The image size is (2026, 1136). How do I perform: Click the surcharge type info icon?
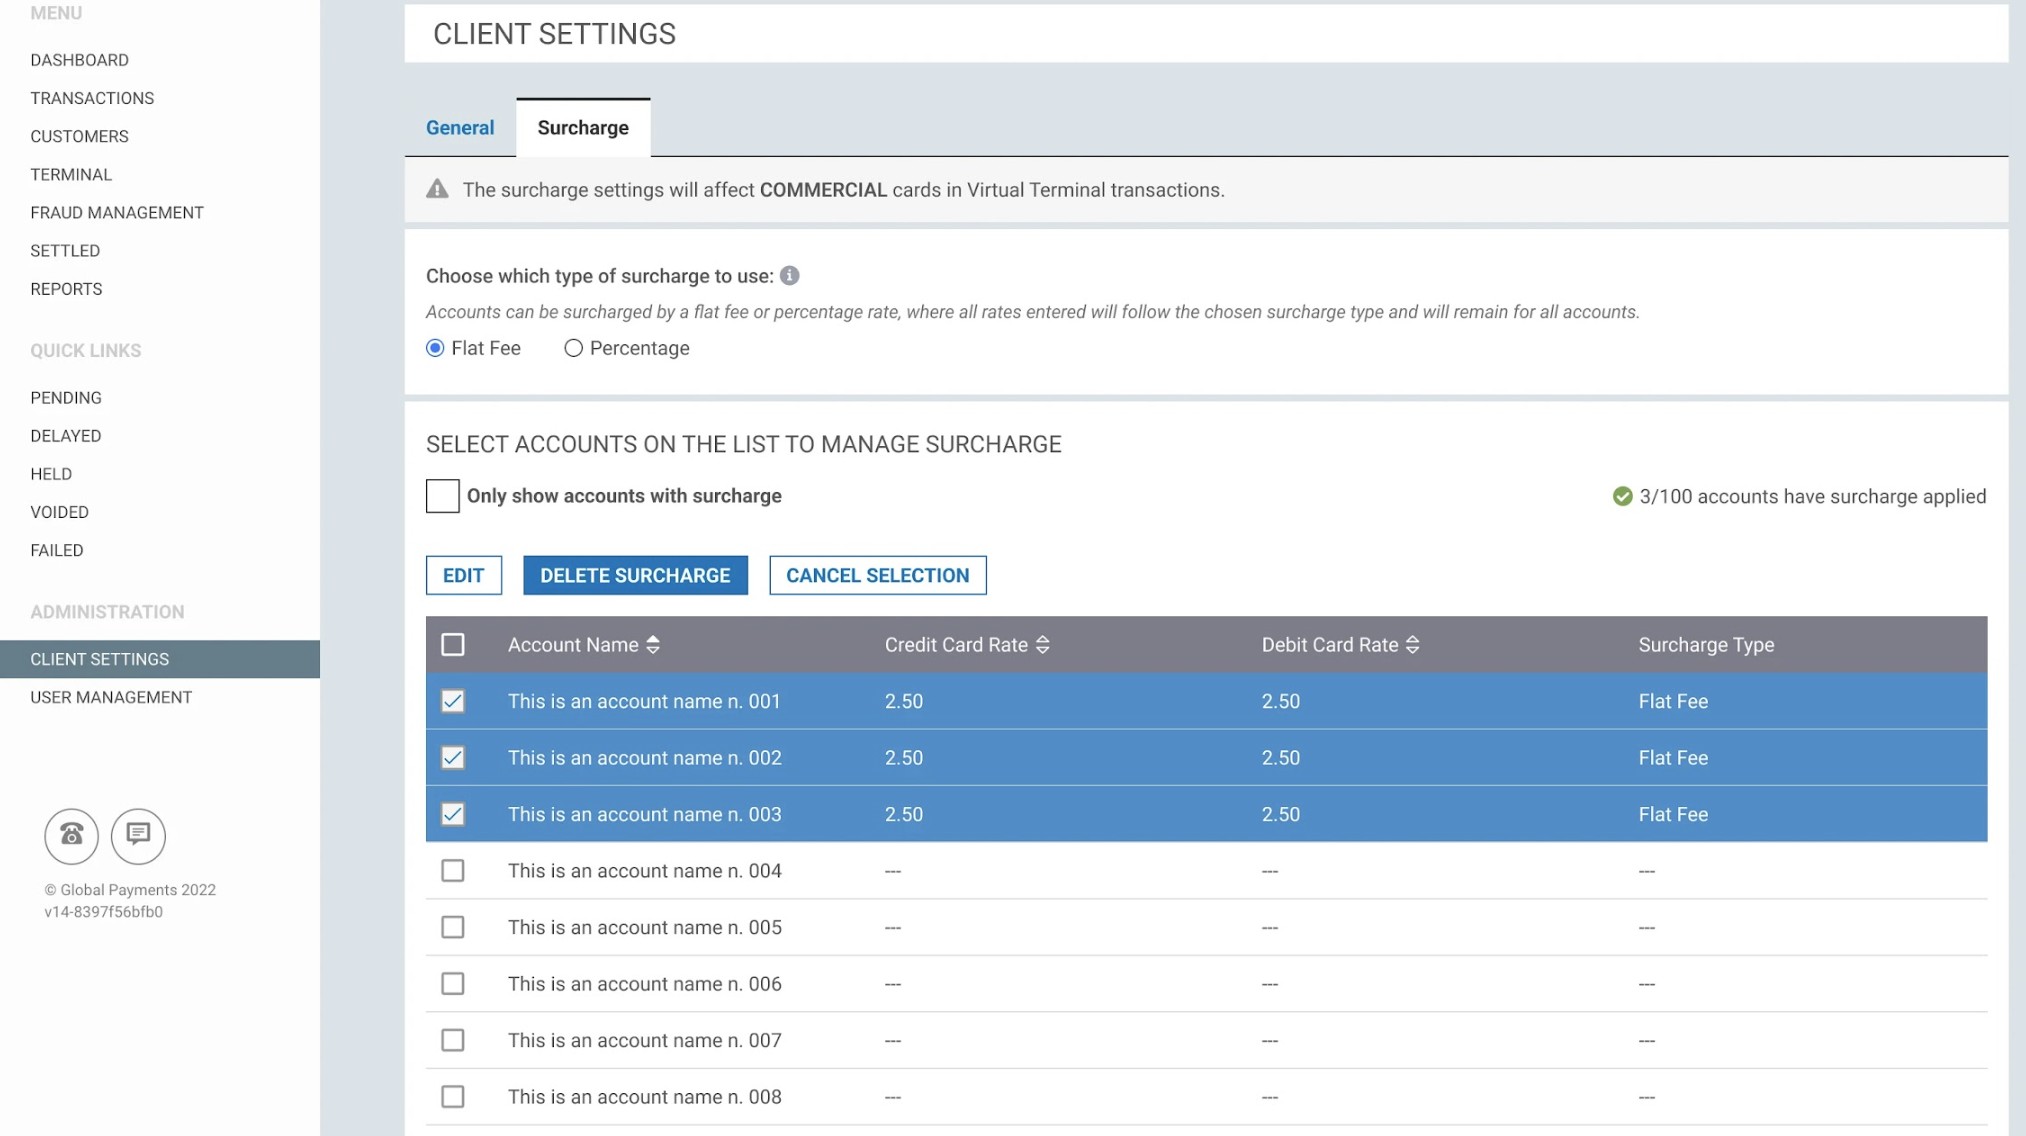(x=789, y=276)
